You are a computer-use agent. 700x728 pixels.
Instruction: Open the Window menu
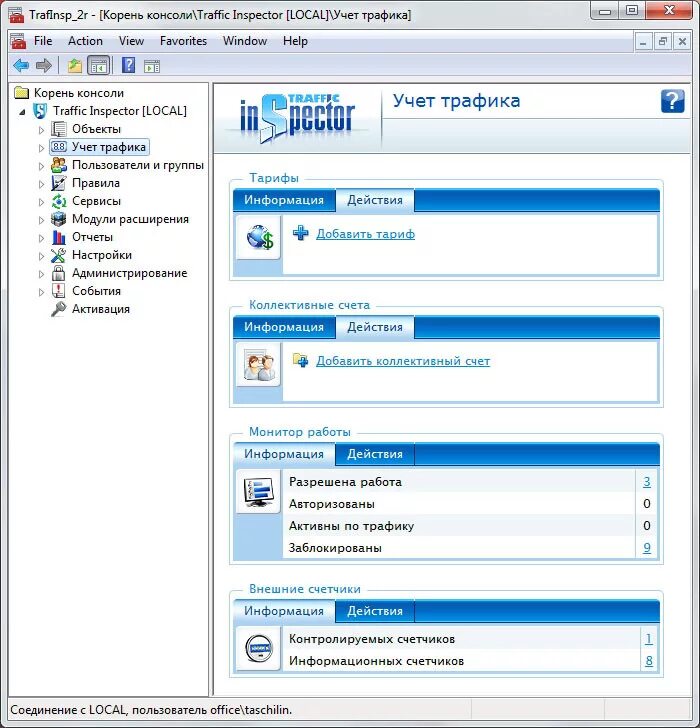click(245, 41)
